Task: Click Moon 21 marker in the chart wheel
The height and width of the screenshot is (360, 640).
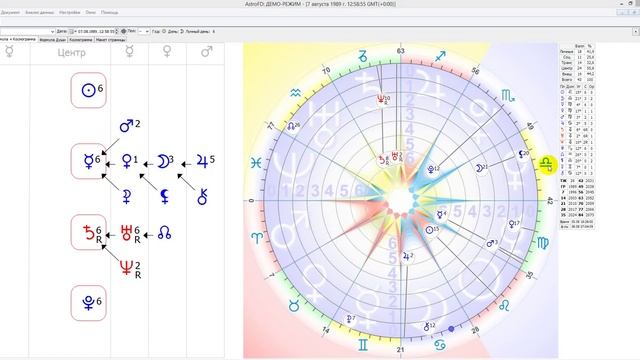Action: coord(482,168)
